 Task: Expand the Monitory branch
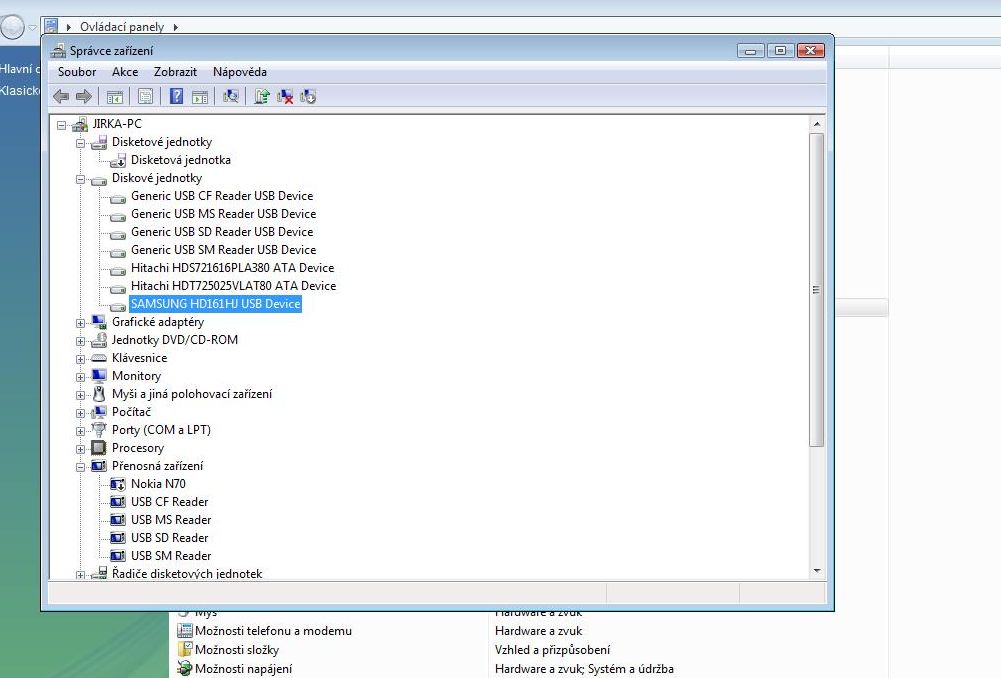click(x=80, y=377)
